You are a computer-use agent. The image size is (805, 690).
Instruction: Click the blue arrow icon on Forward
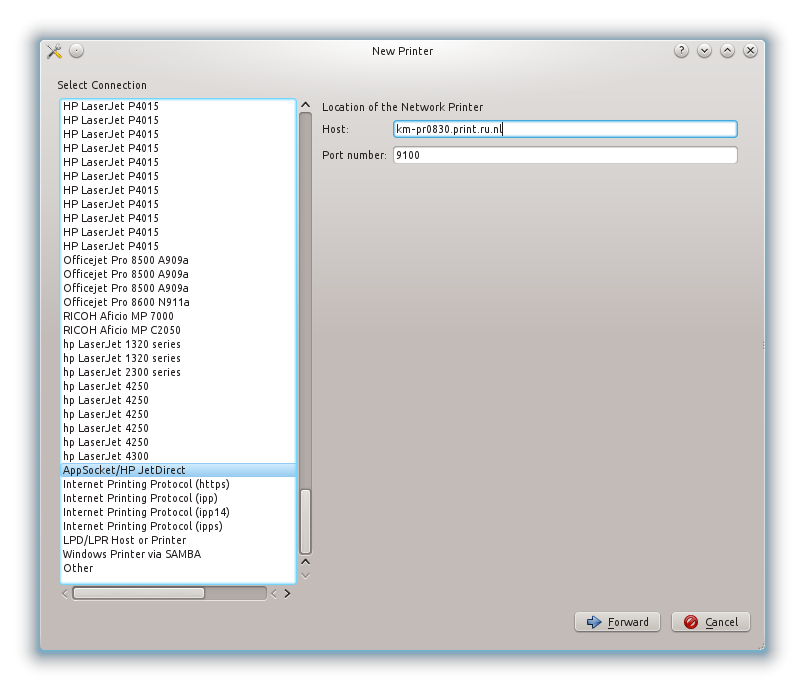[594, 622]
